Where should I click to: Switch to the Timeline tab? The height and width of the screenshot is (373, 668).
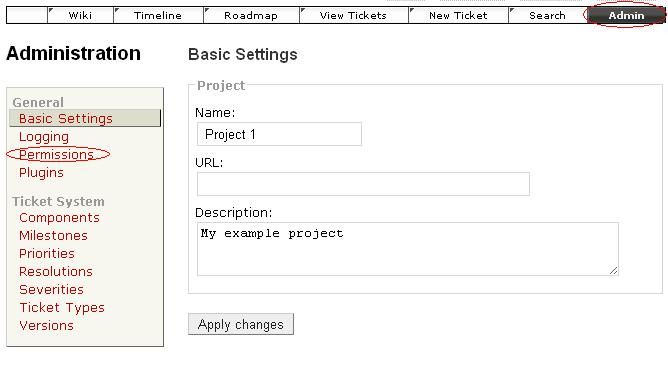tap(158, 15)
